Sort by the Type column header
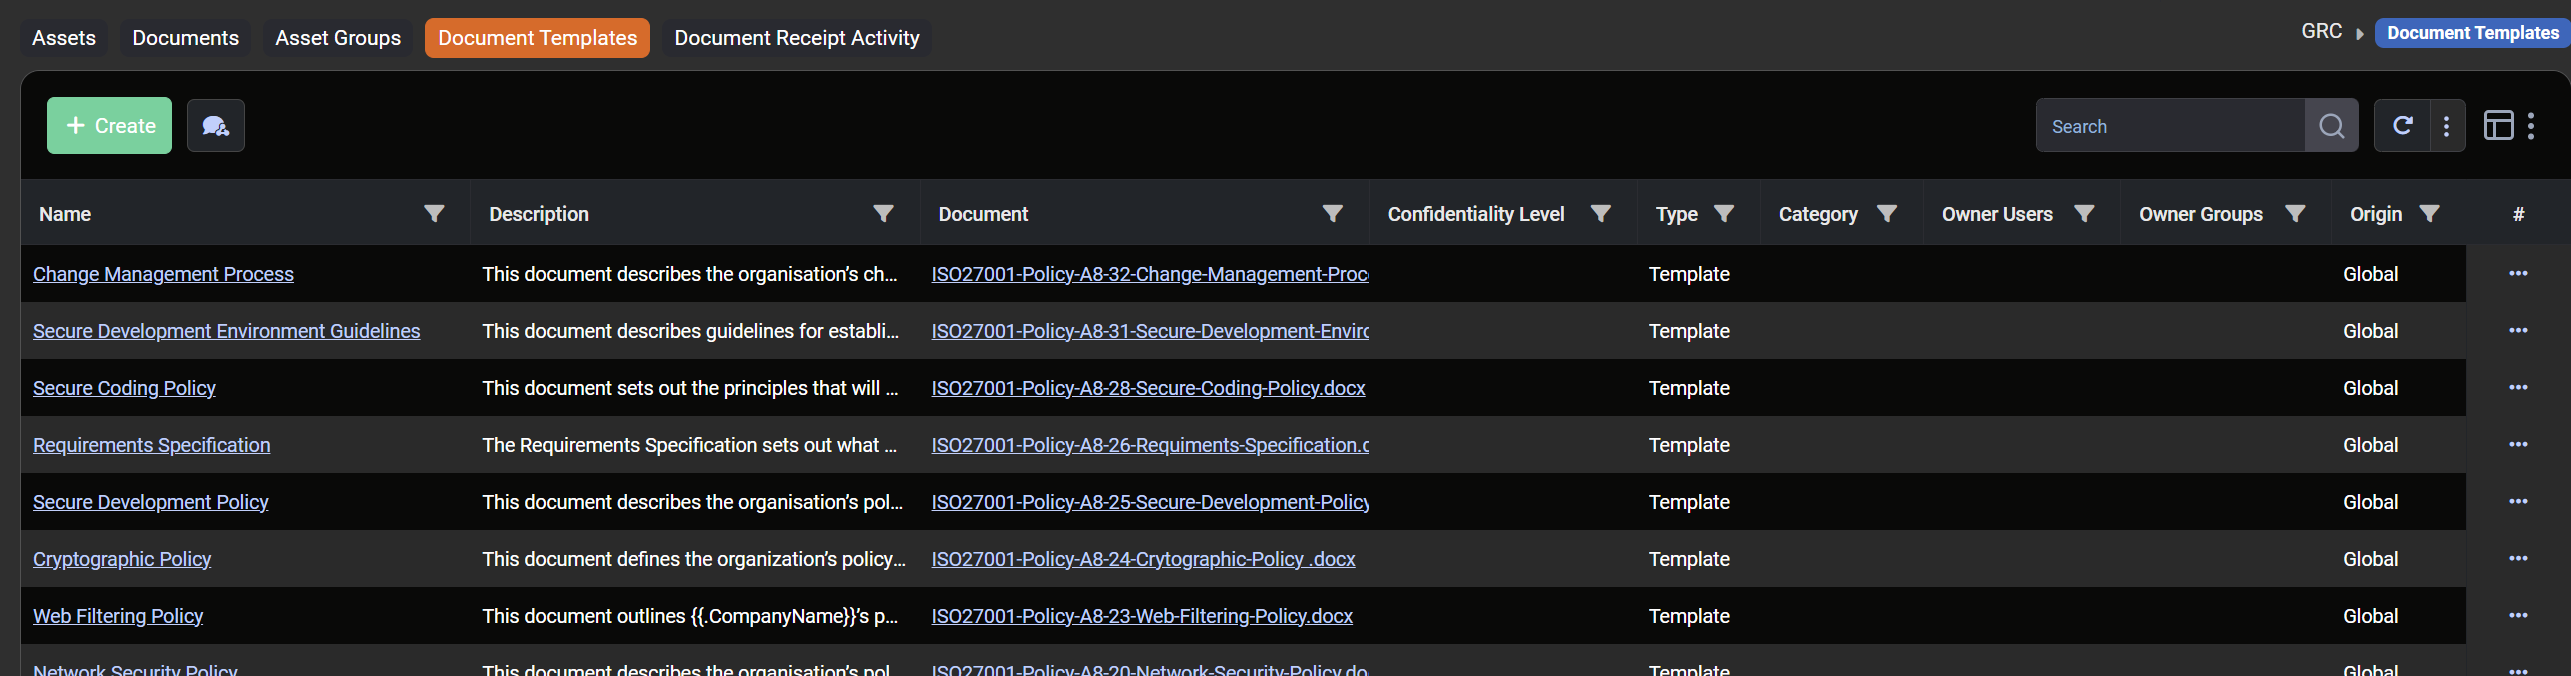The width and height of the screenshot is (2571, 676). click(x=1676, y=214)
